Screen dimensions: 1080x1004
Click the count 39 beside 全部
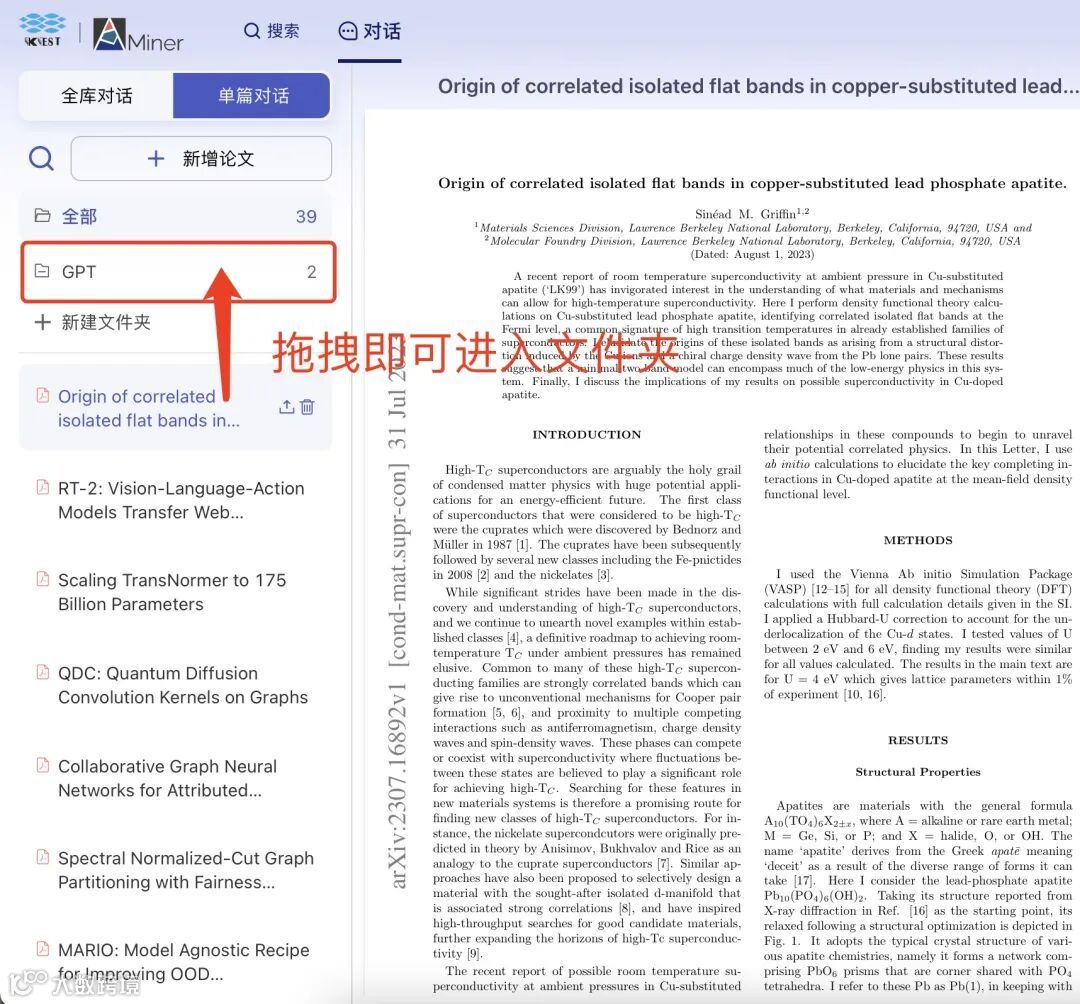307,216
